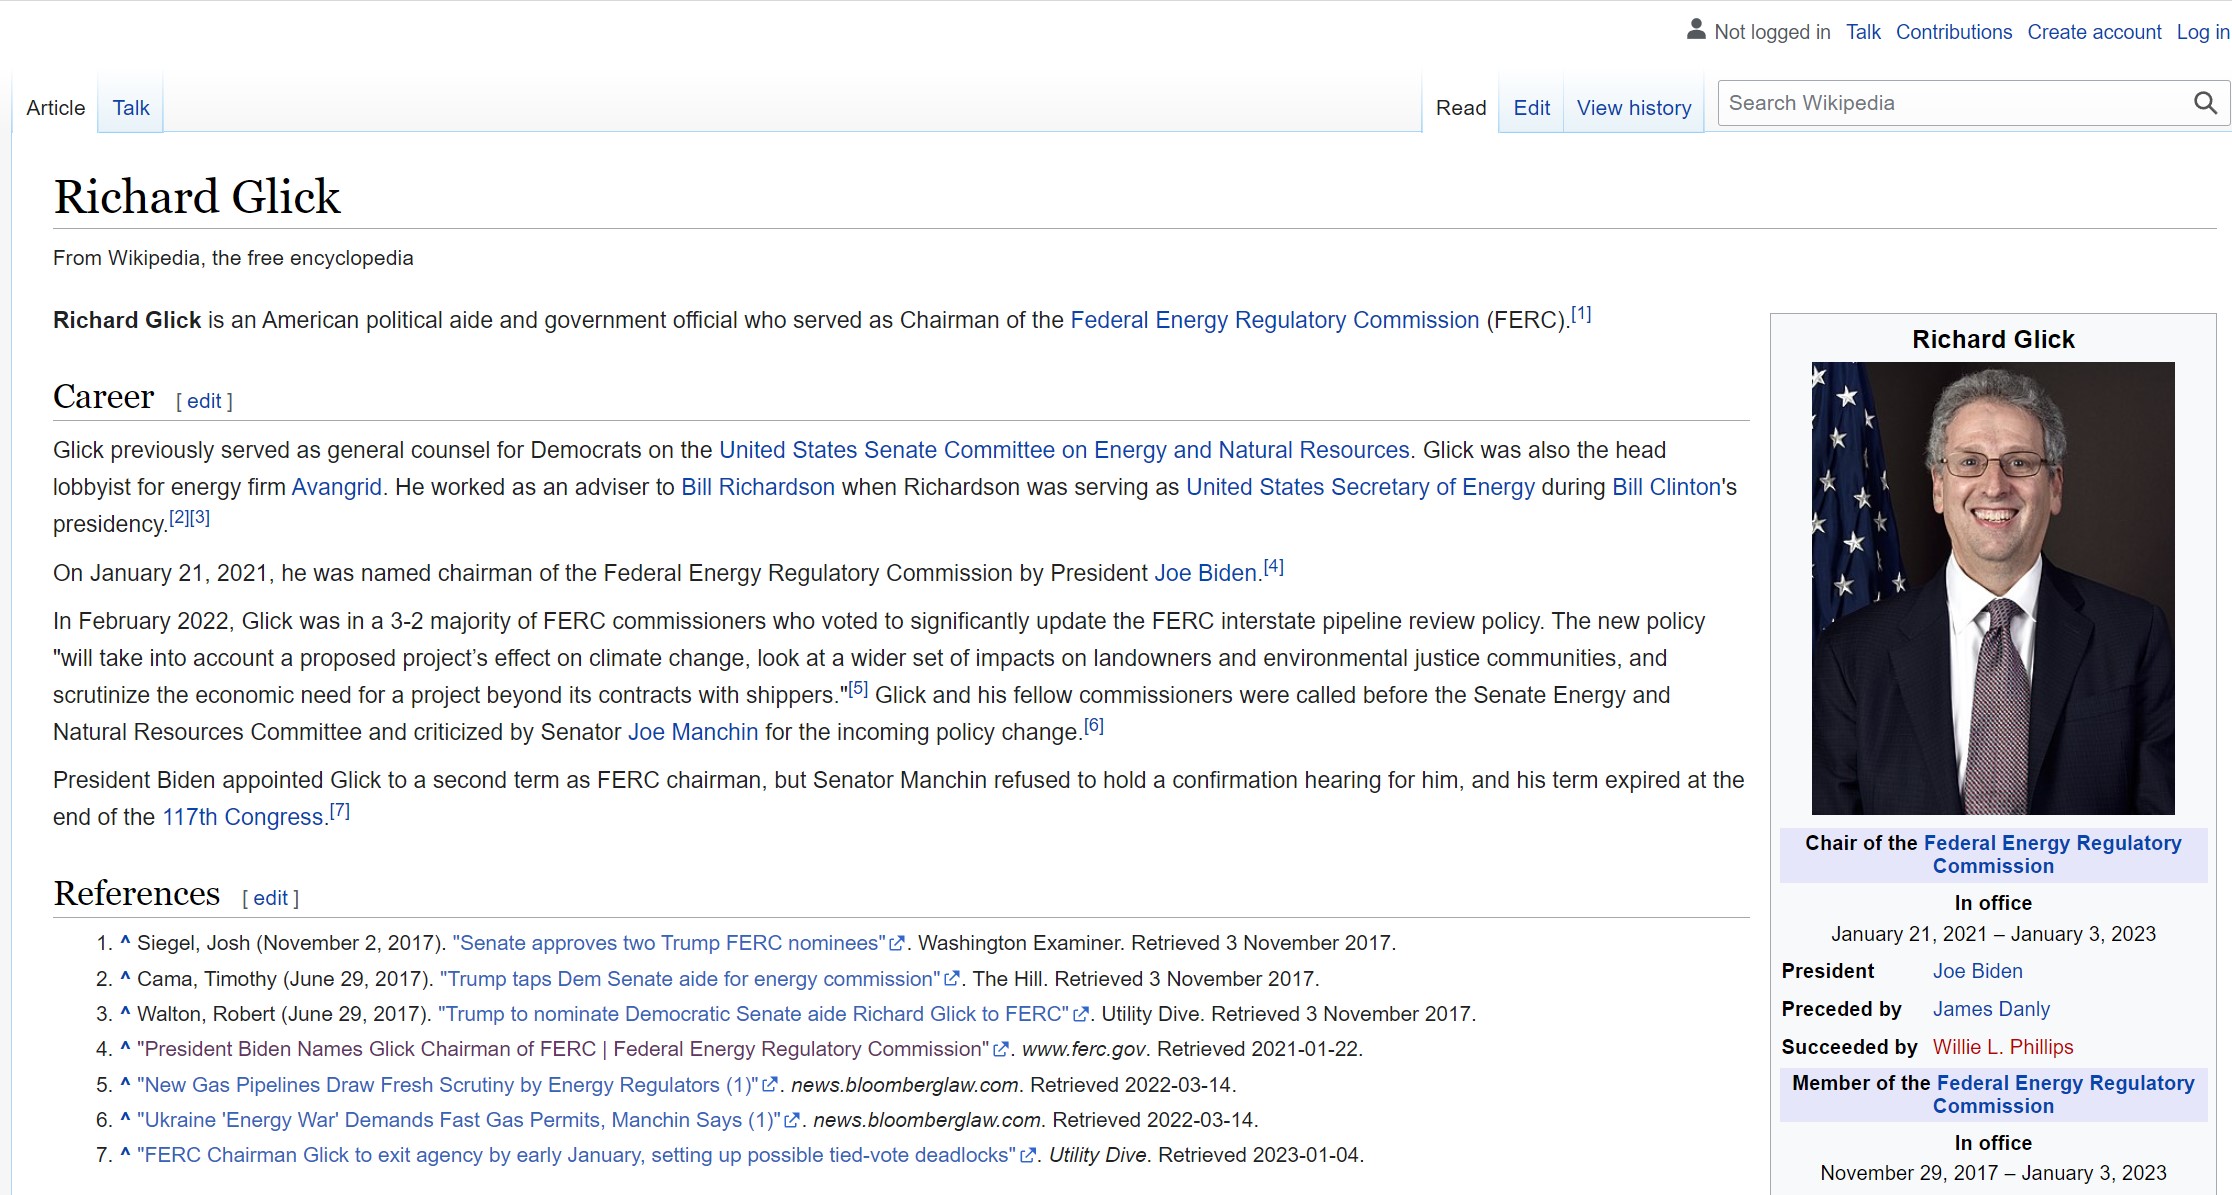Open the View history tab
Screen dimensions: 2232x1195
(1634, 107)
